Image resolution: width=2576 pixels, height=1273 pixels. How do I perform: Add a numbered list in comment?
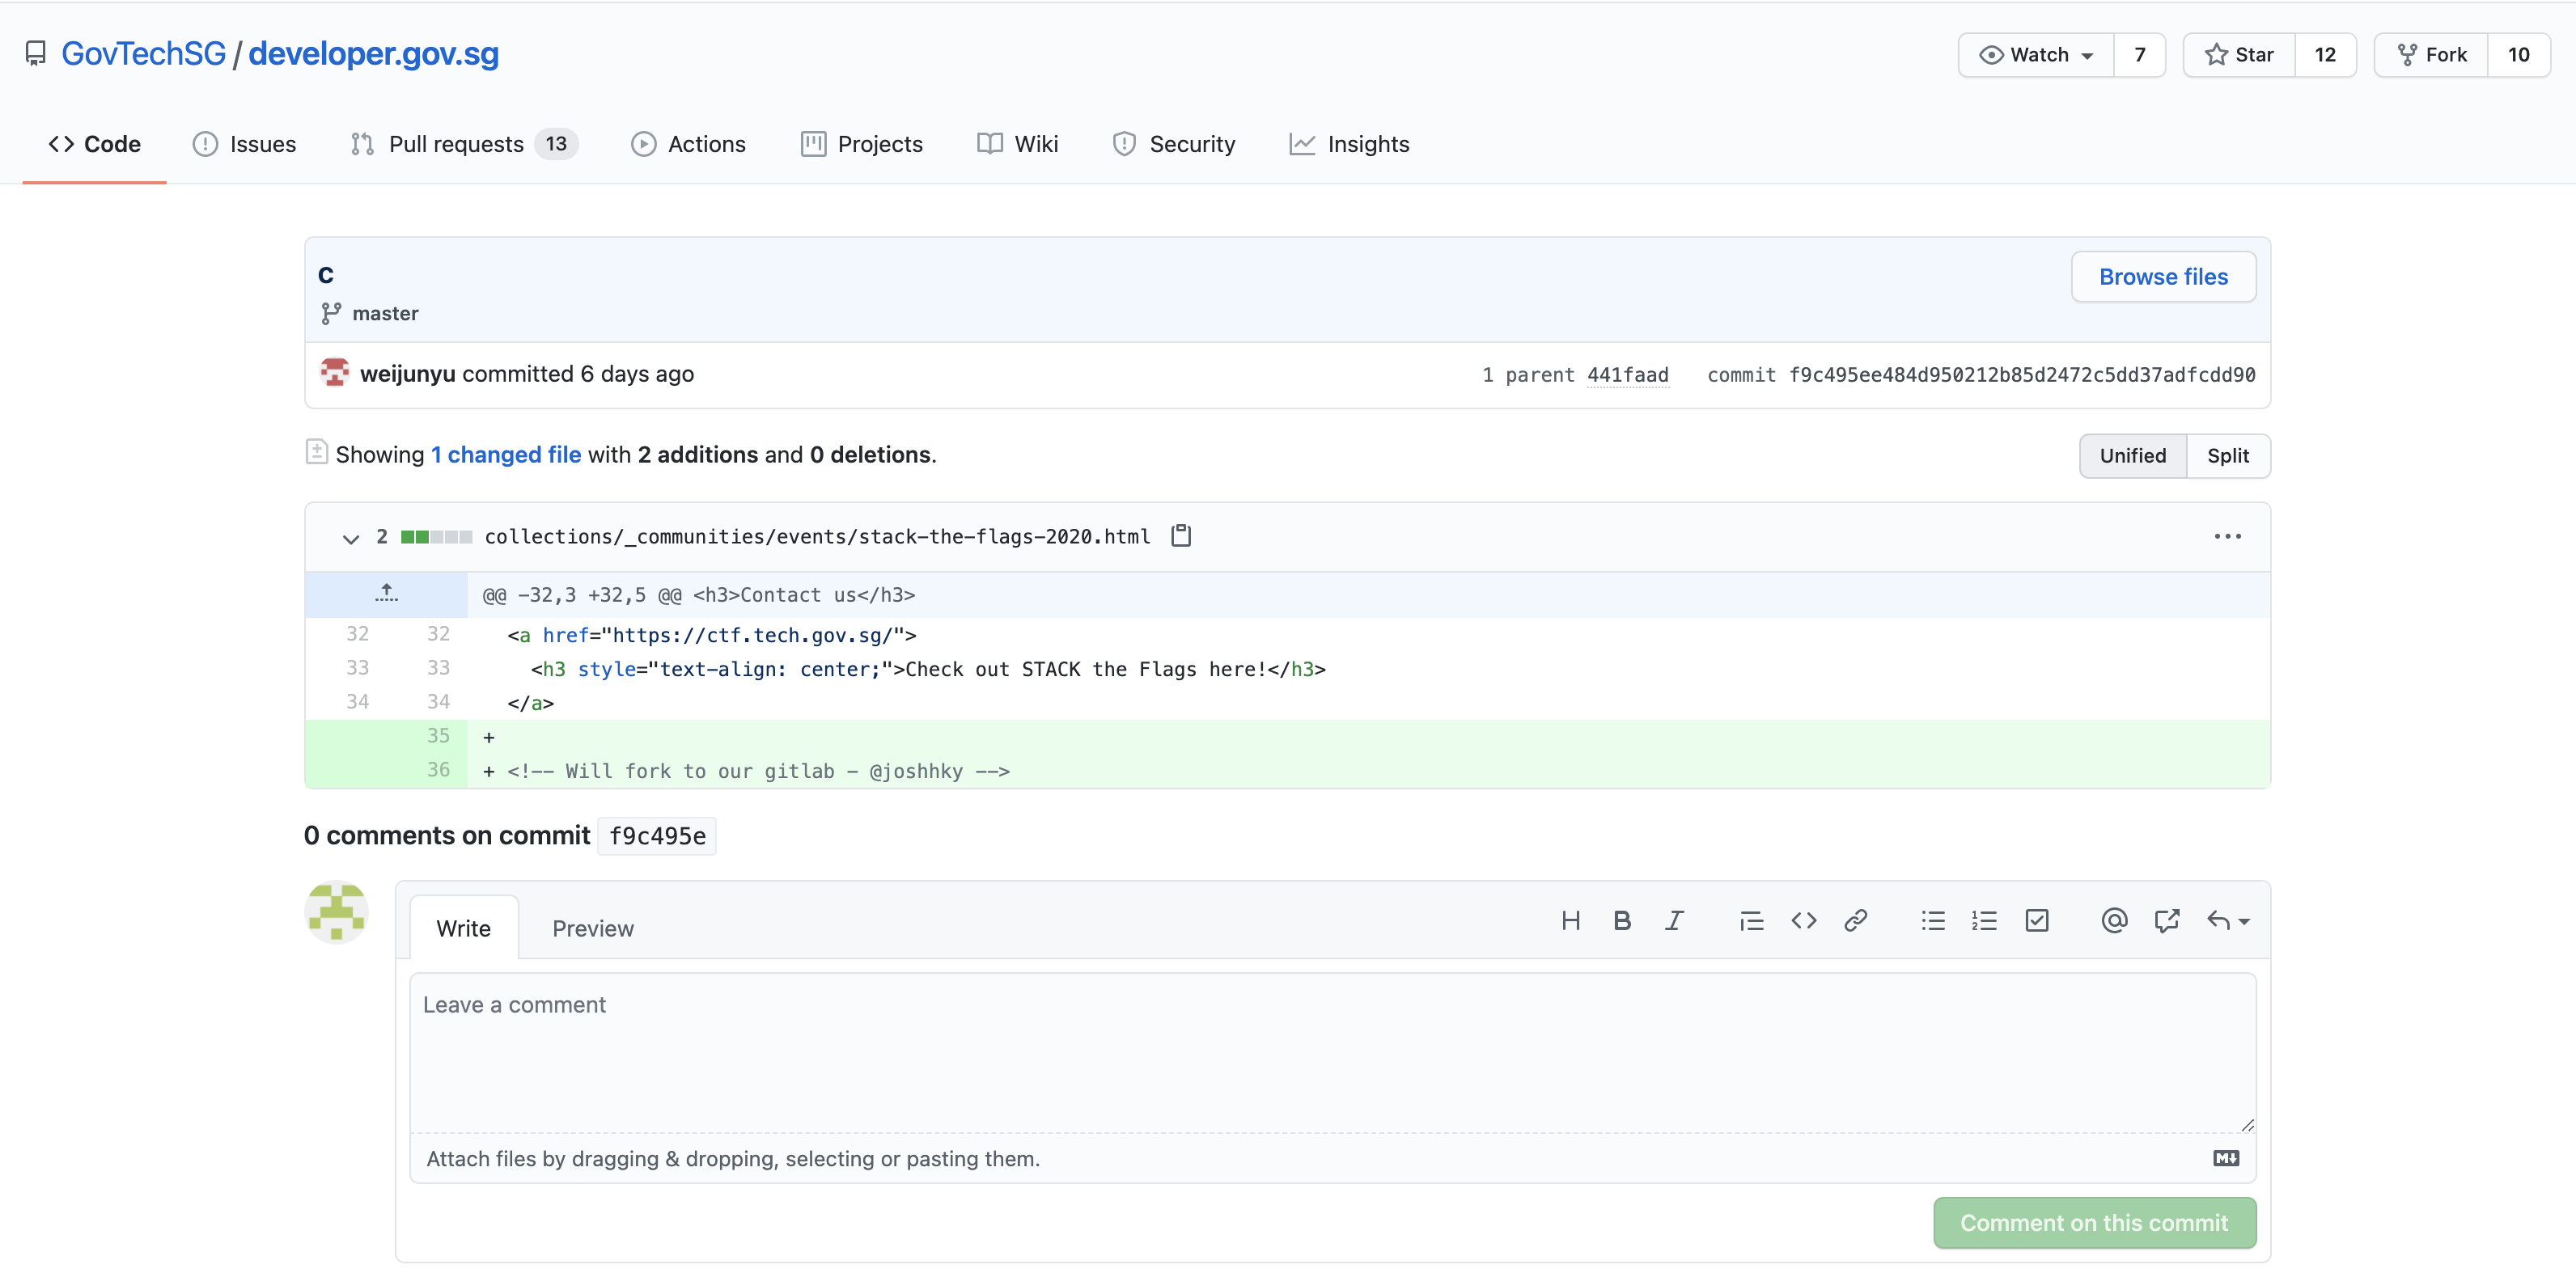coord(1984,921)
